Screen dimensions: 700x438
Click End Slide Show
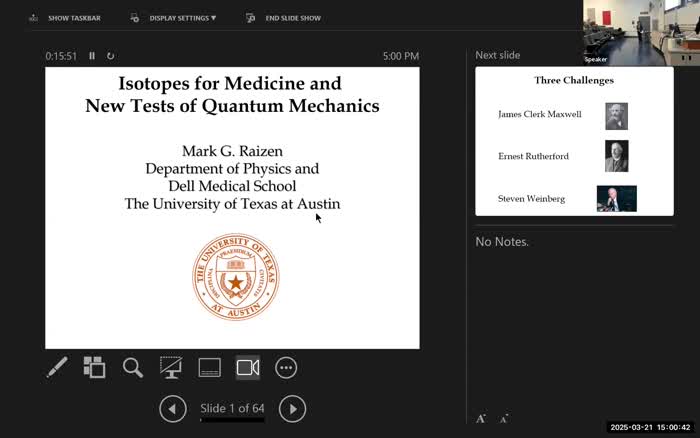(x=293, y=18)
